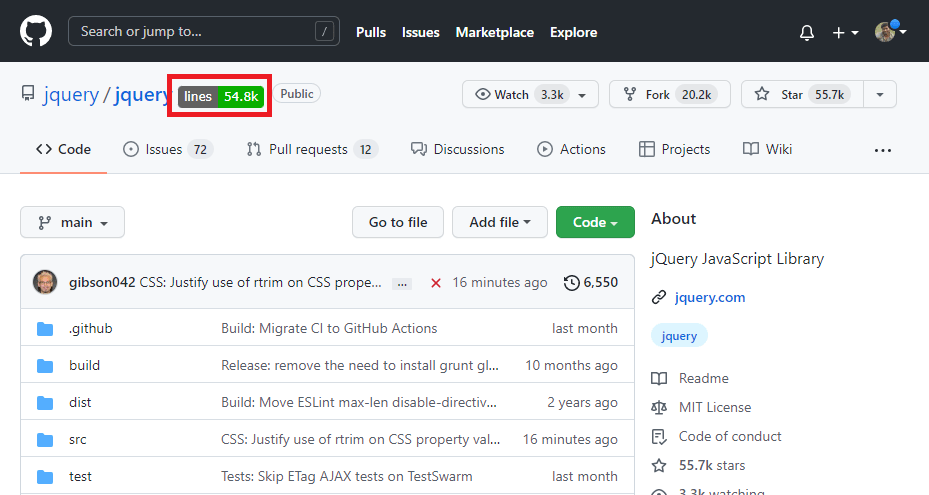
Task: View the failed checks red X
Action: pyautogui.click(x=435, y=283)
